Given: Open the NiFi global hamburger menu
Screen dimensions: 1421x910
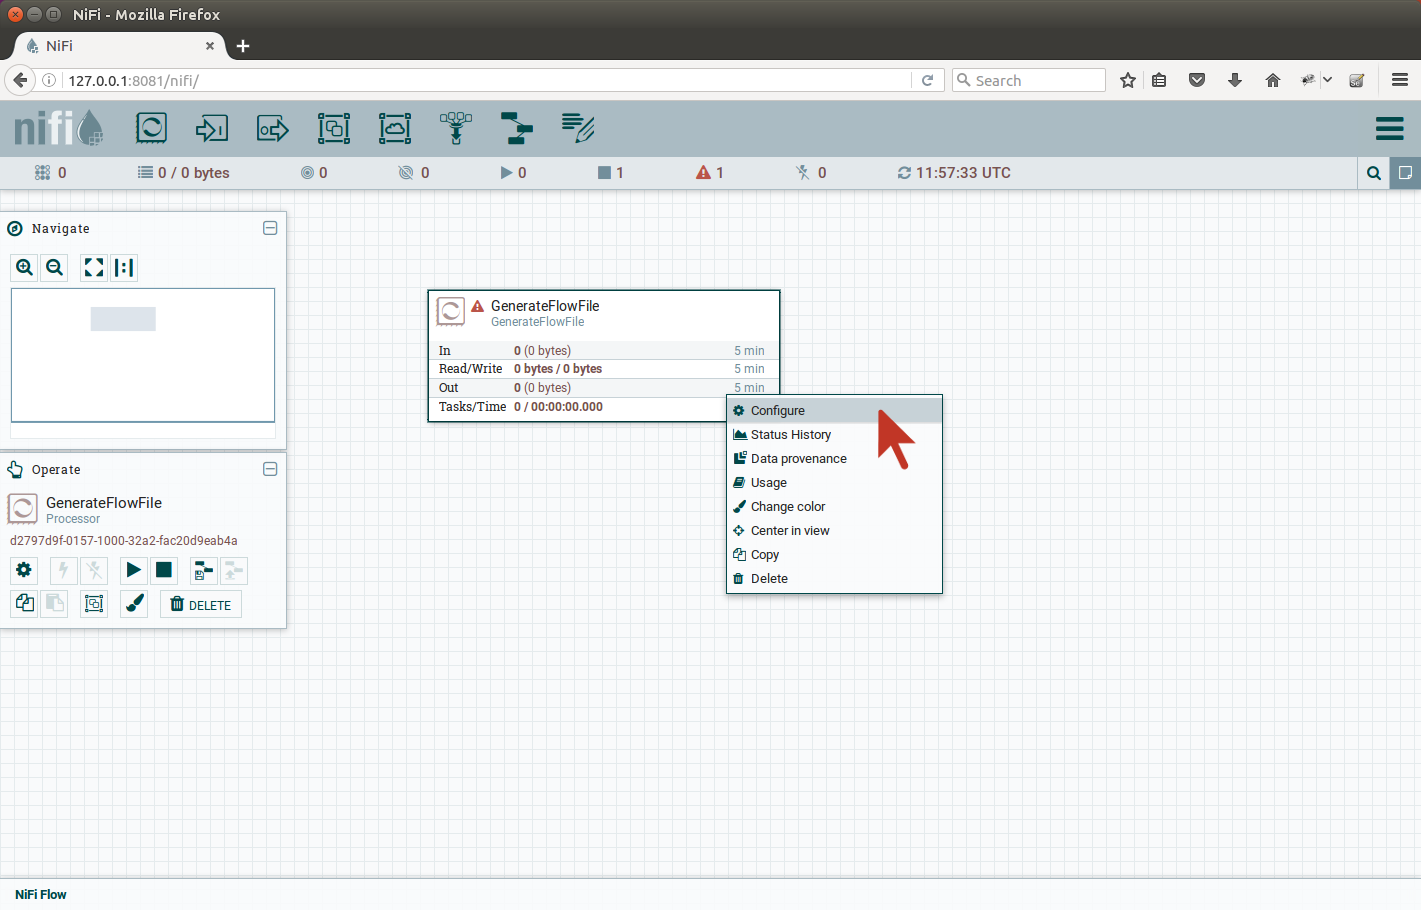Looking at the screenshot, I should pyautogui.click(x=1389, y=129).
